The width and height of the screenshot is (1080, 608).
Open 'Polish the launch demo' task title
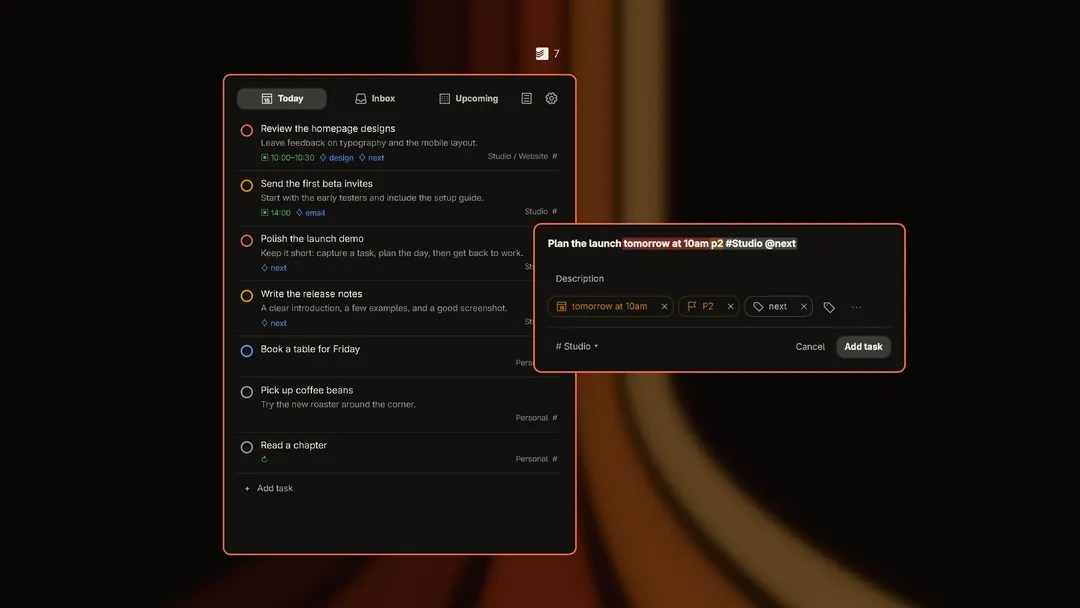click(x=312, y=239)
